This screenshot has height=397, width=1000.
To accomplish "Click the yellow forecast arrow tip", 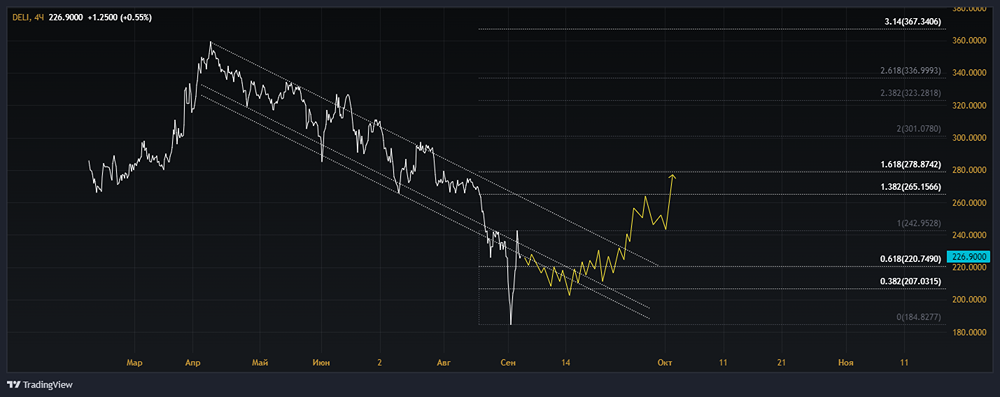I will (673, 176).
